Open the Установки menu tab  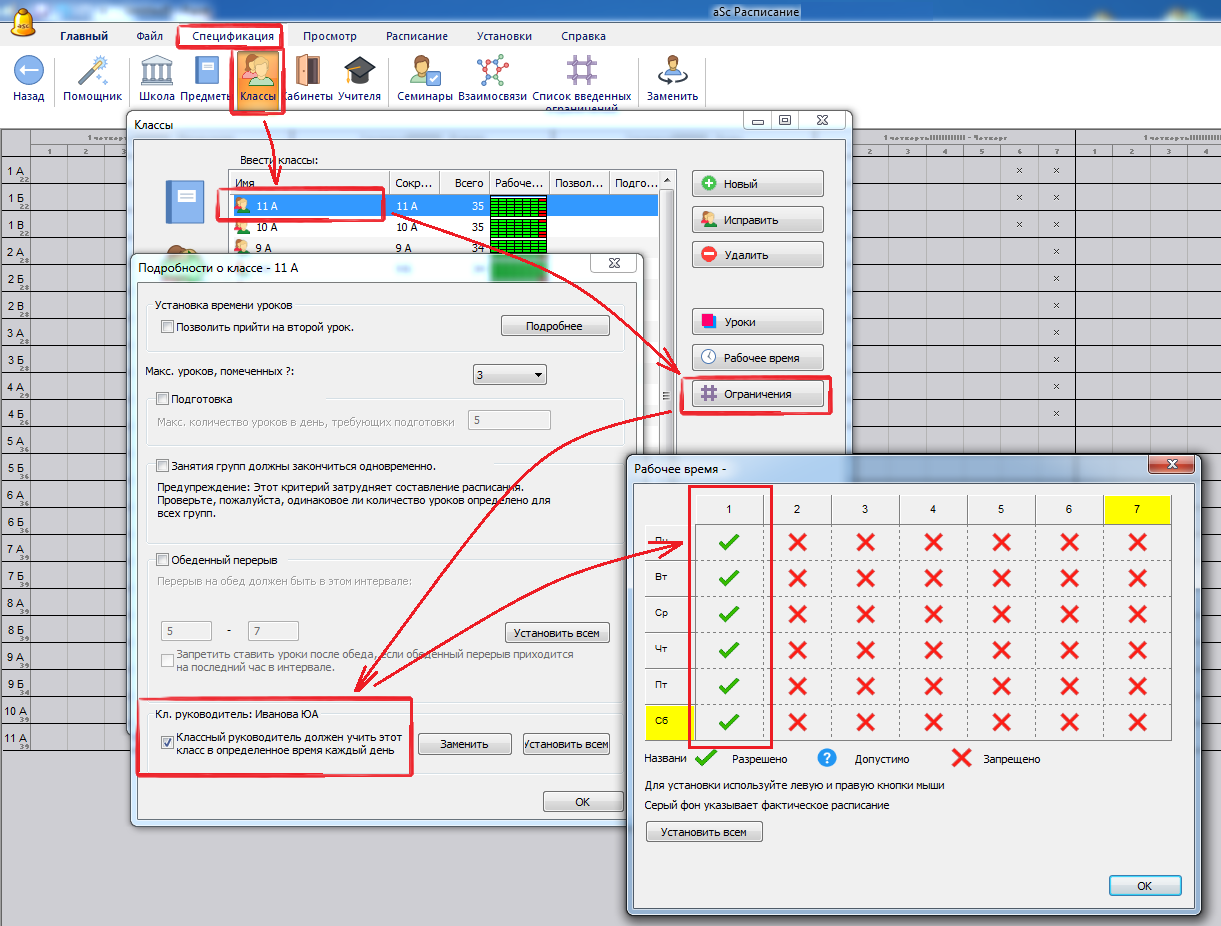tap(504, 36)
